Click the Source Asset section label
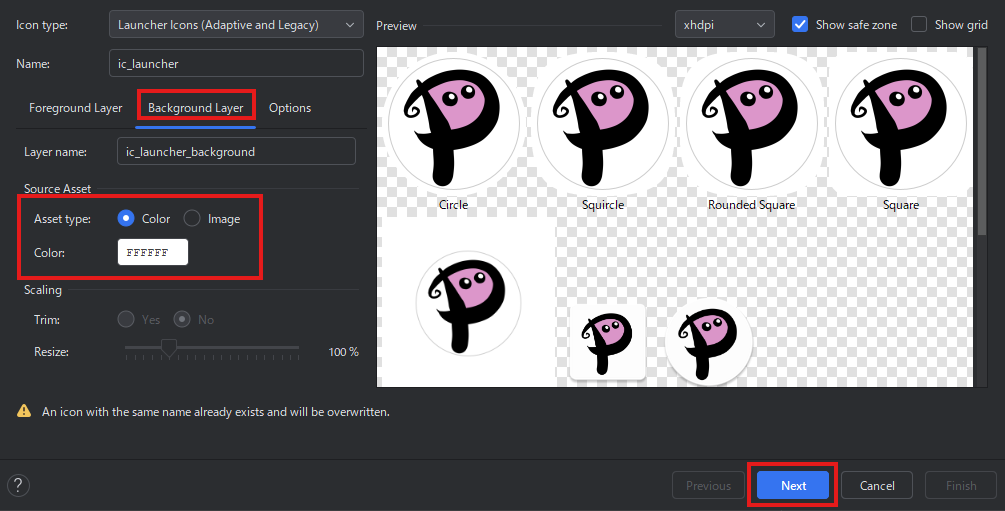The width and height of the screenshot is (1005, 511). [x=58, y=188]
